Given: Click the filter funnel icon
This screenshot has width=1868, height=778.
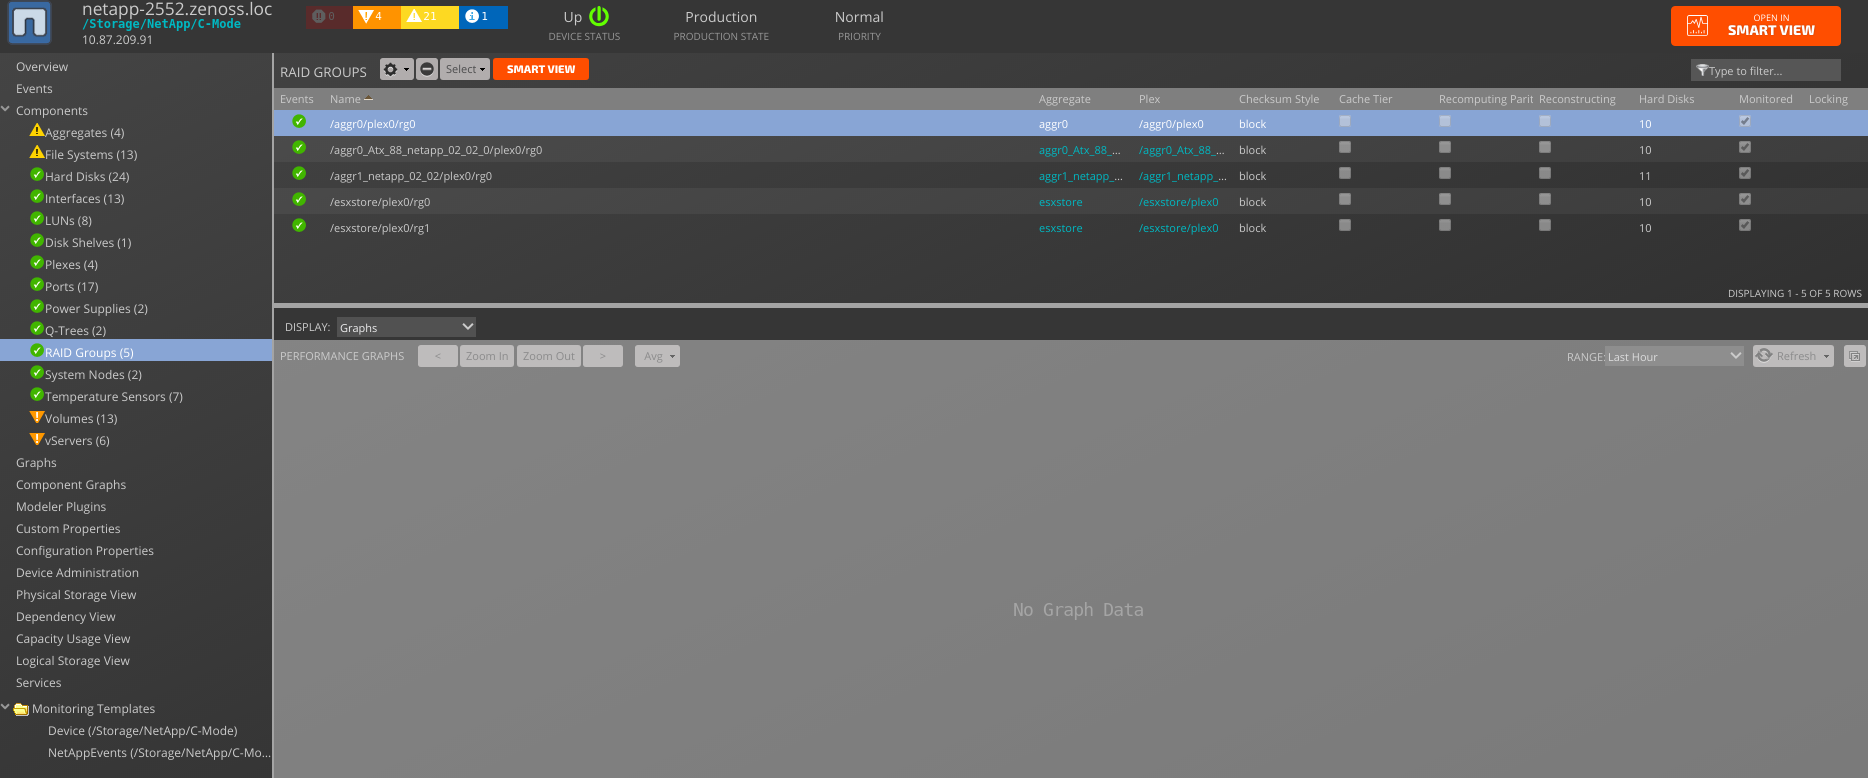Looking at the screenshot, I should point(1702,70).
